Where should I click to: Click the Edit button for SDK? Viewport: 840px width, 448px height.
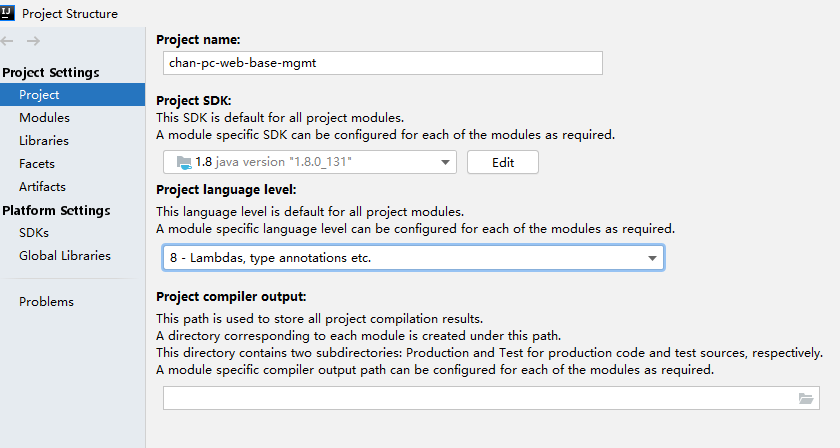(502, 162)
